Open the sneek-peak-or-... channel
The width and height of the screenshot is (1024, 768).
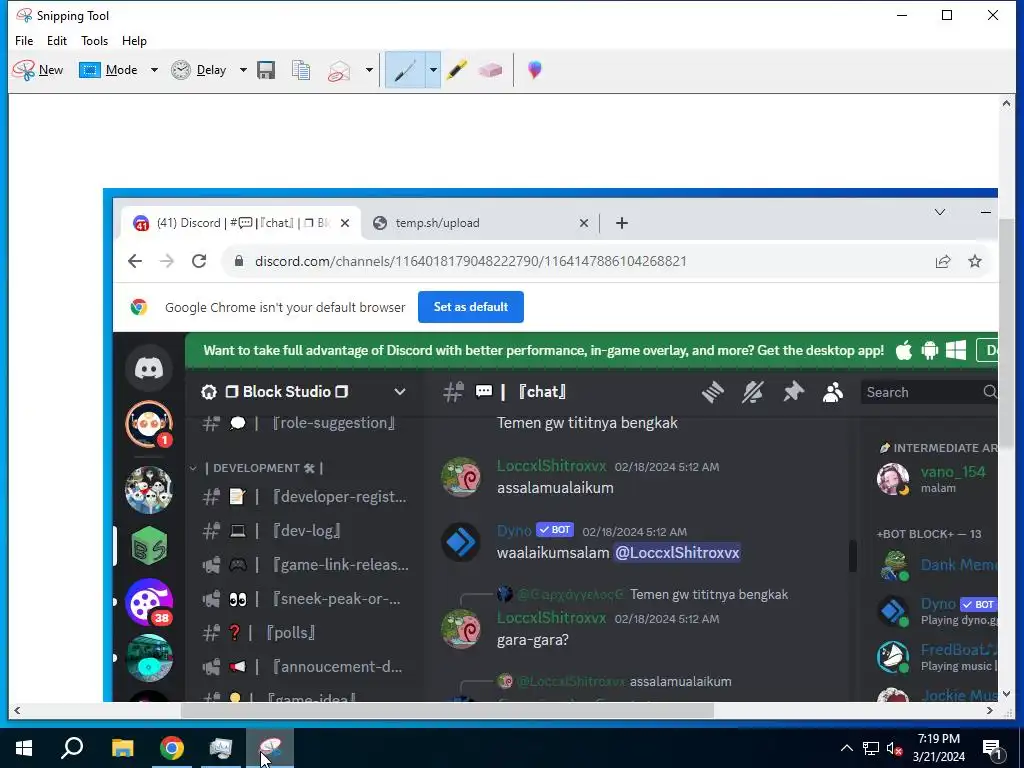304,599
